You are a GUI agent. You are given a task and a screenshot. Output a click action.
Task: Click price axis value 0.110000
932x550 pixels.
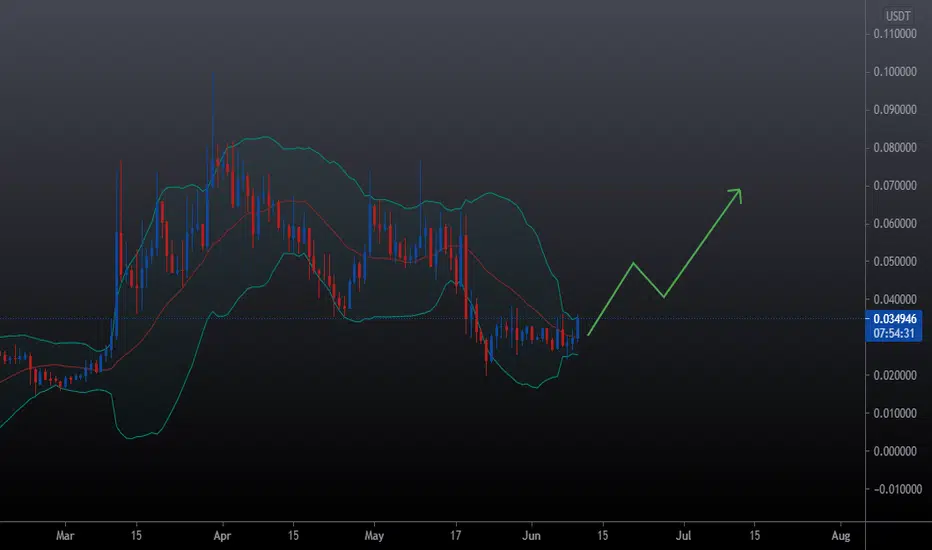[x=895, y=34]
